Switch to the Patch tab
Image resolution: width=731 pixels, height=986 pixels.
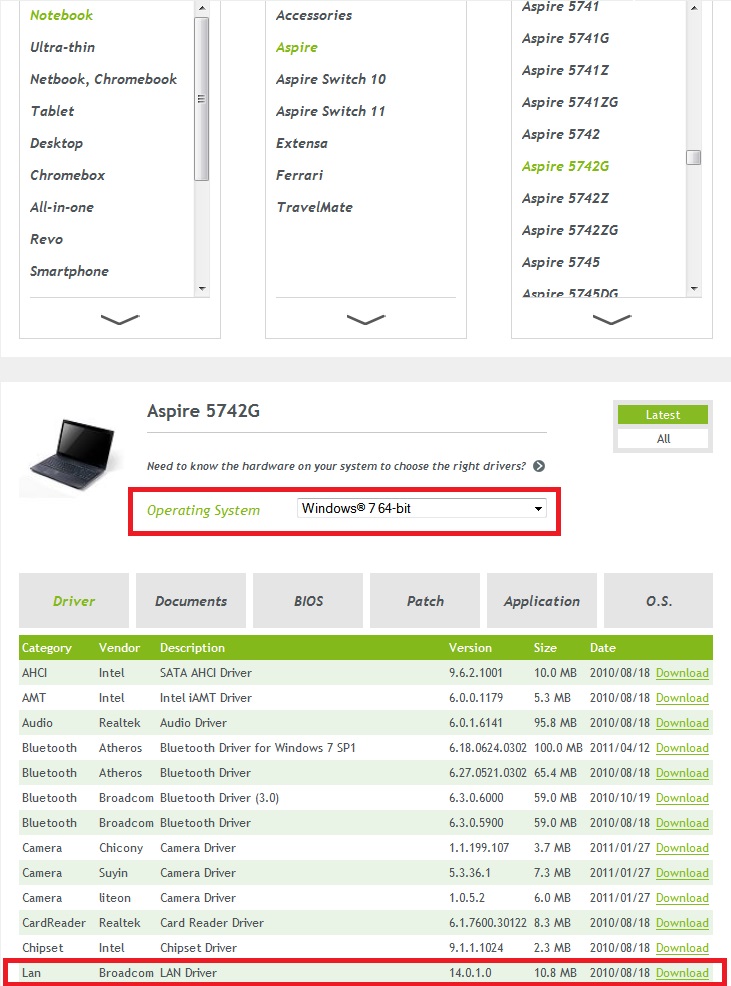(x=425, y=601)
